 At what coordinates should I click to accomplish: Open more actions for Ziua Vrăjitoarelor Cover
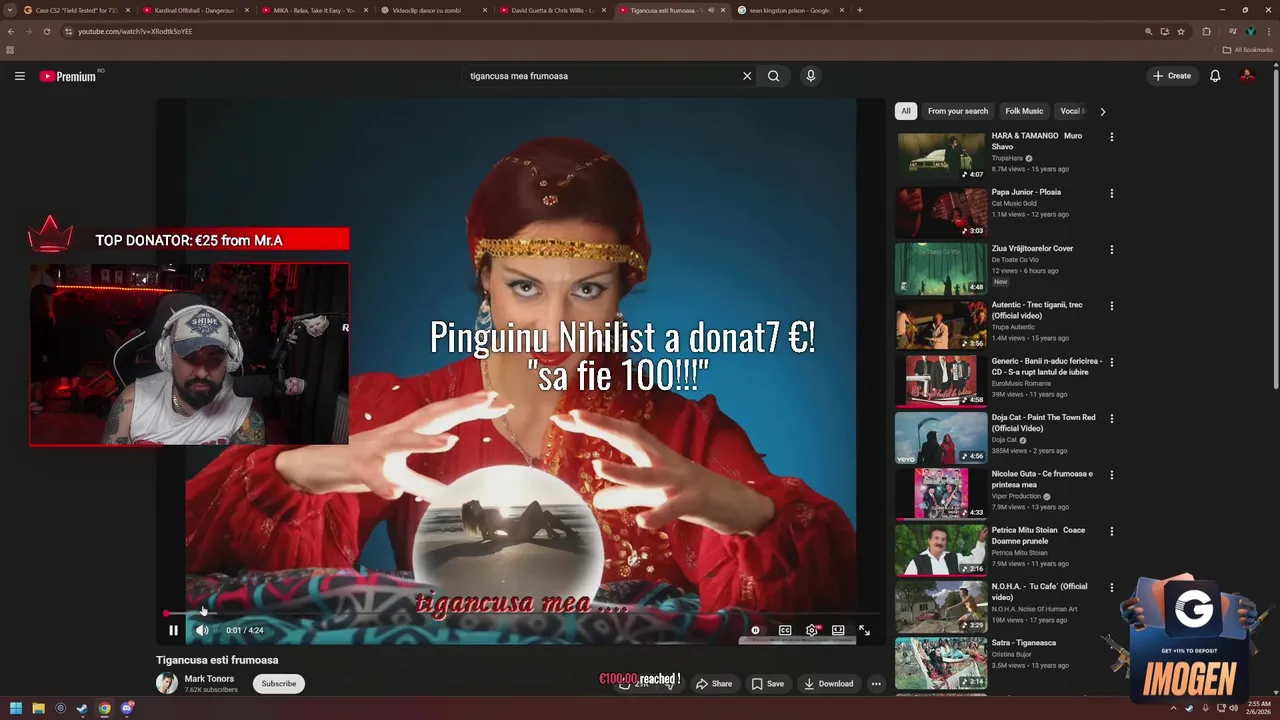[1111, 249]
